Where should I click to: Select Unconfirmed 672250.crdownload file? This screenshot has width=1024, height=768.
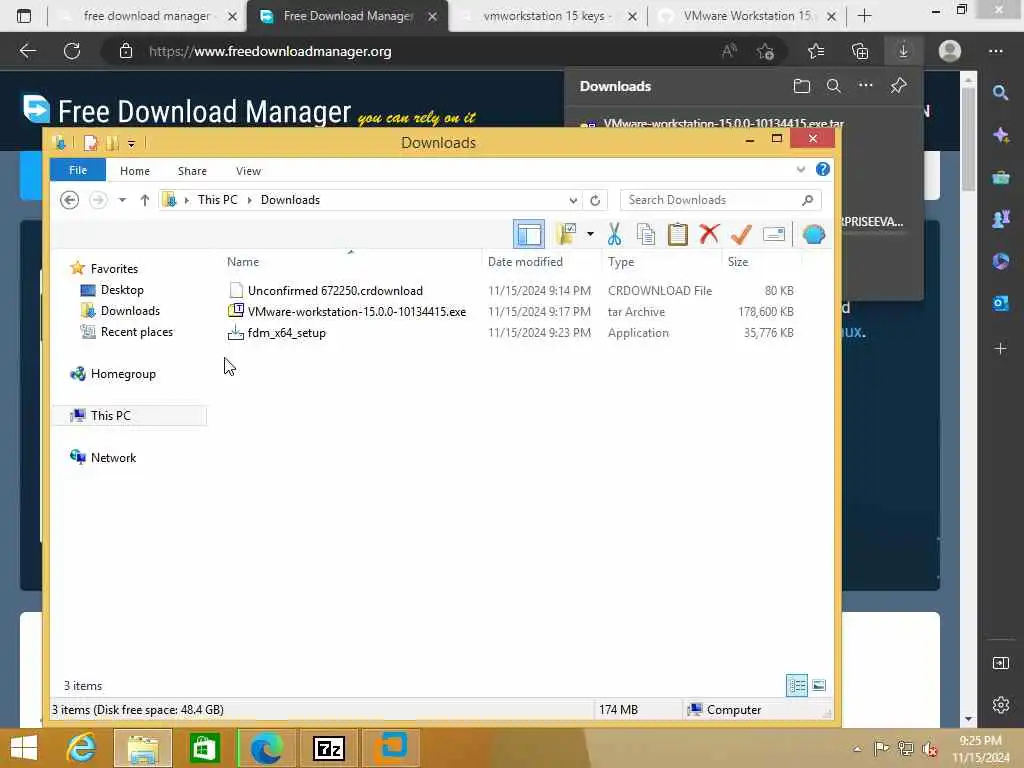click(335, 291)
